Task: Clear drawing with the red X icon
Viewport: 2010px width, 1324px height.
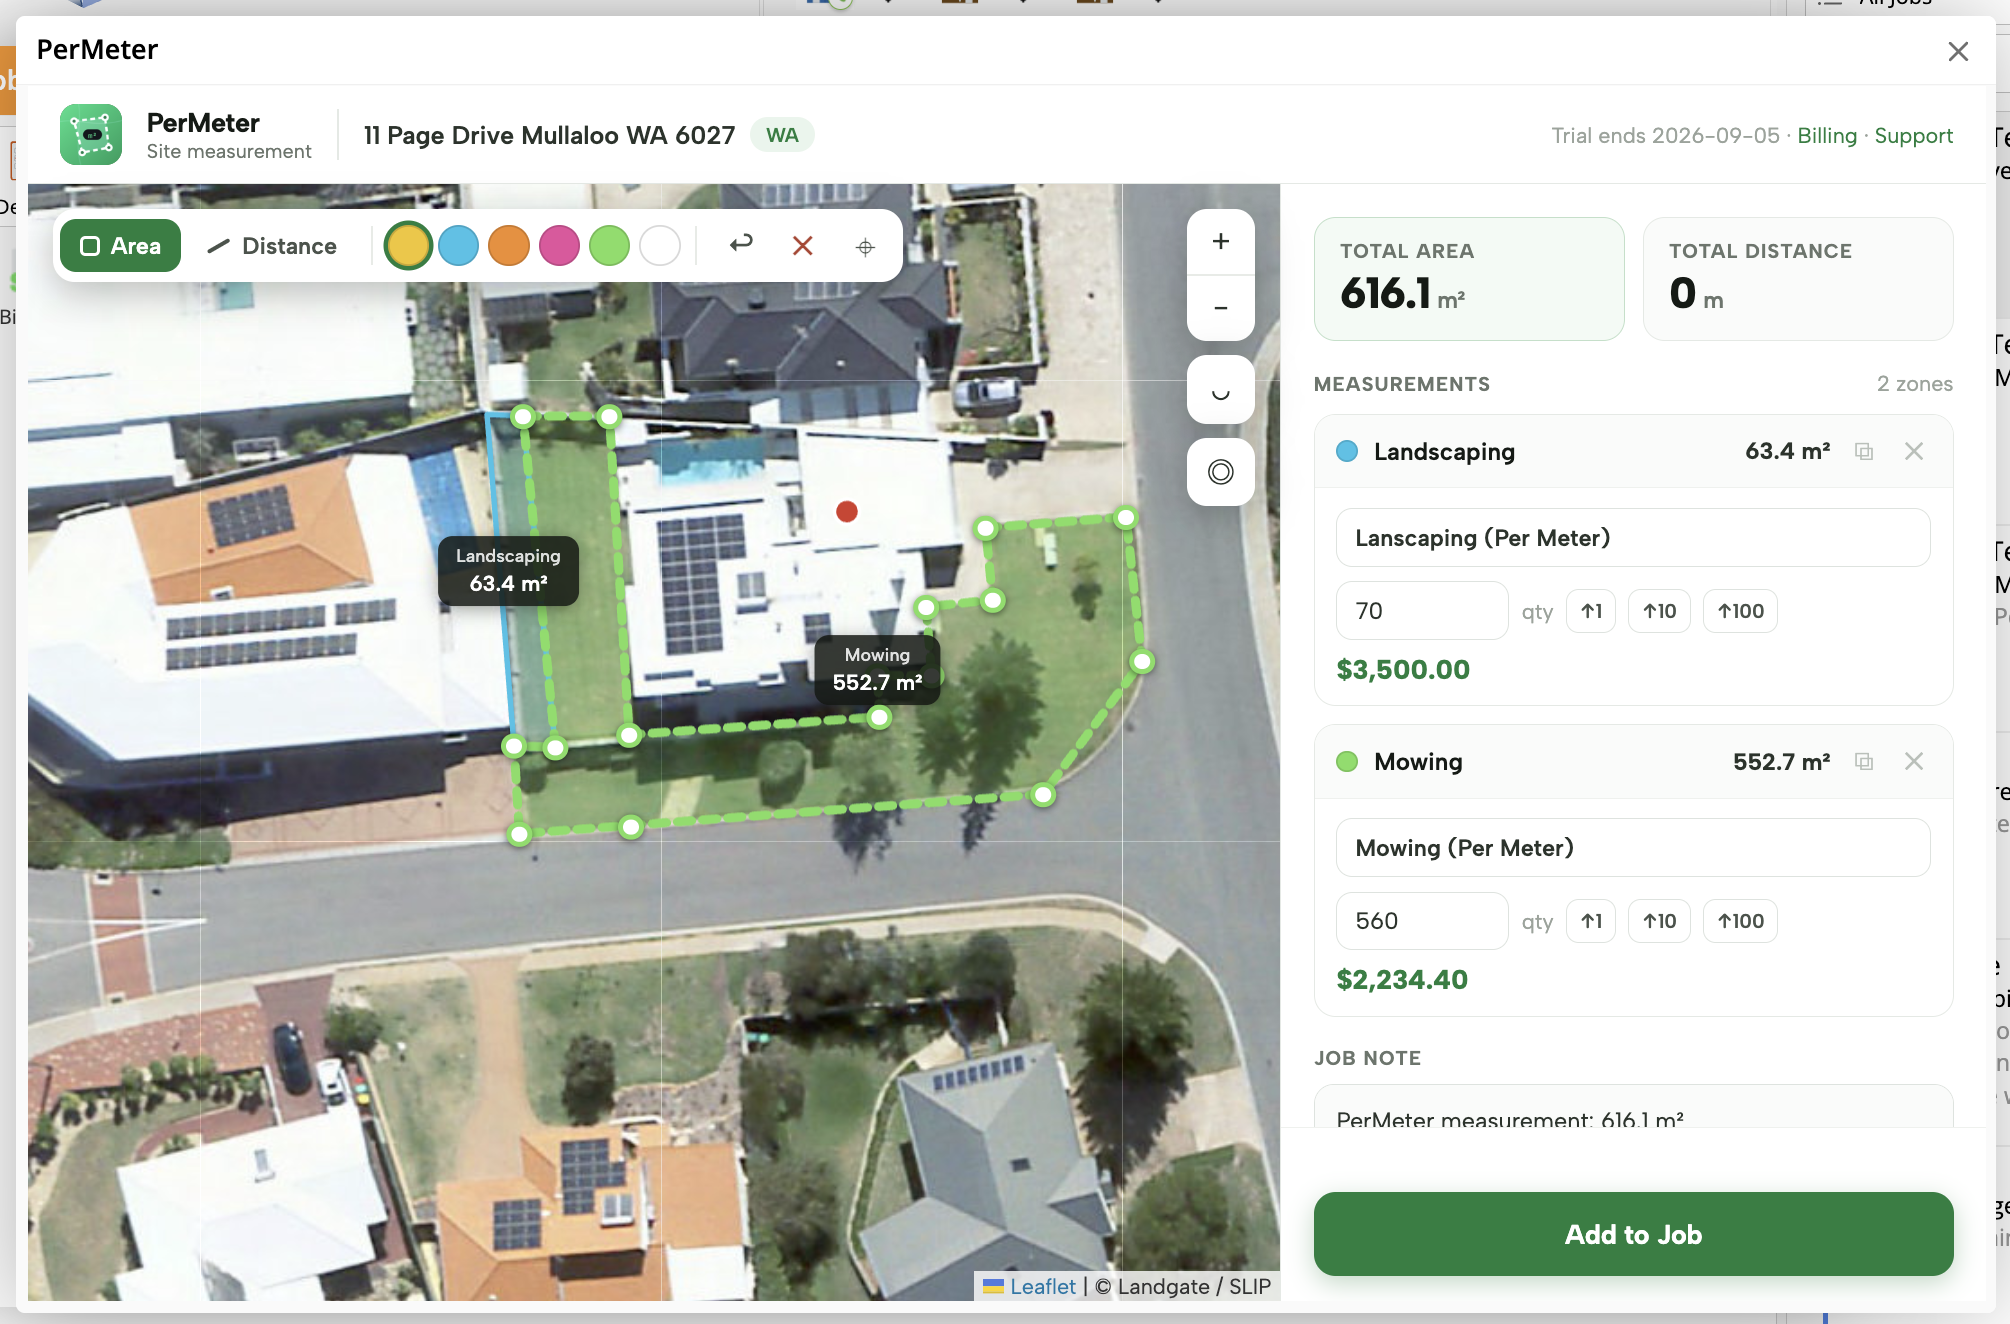Action: [802, 246]
